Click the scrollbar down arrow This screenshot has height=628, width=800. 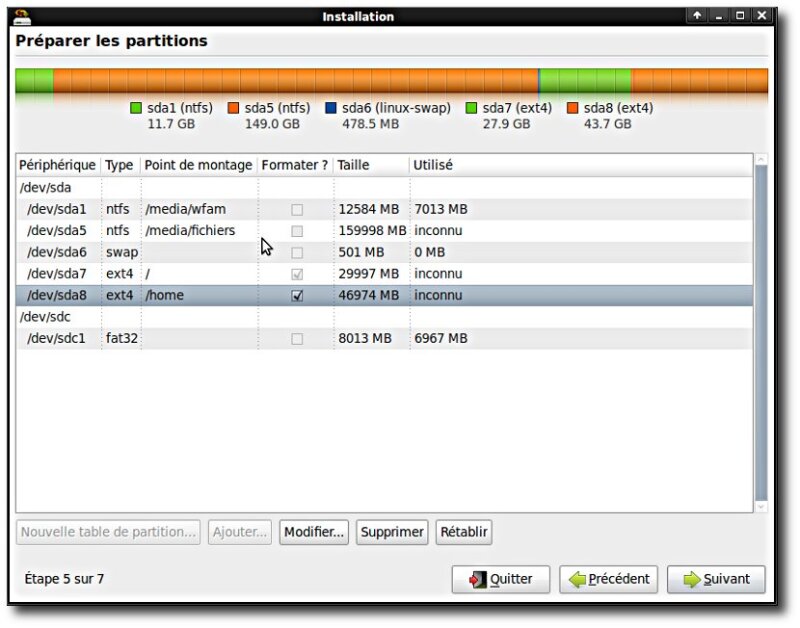coord(761,507)
